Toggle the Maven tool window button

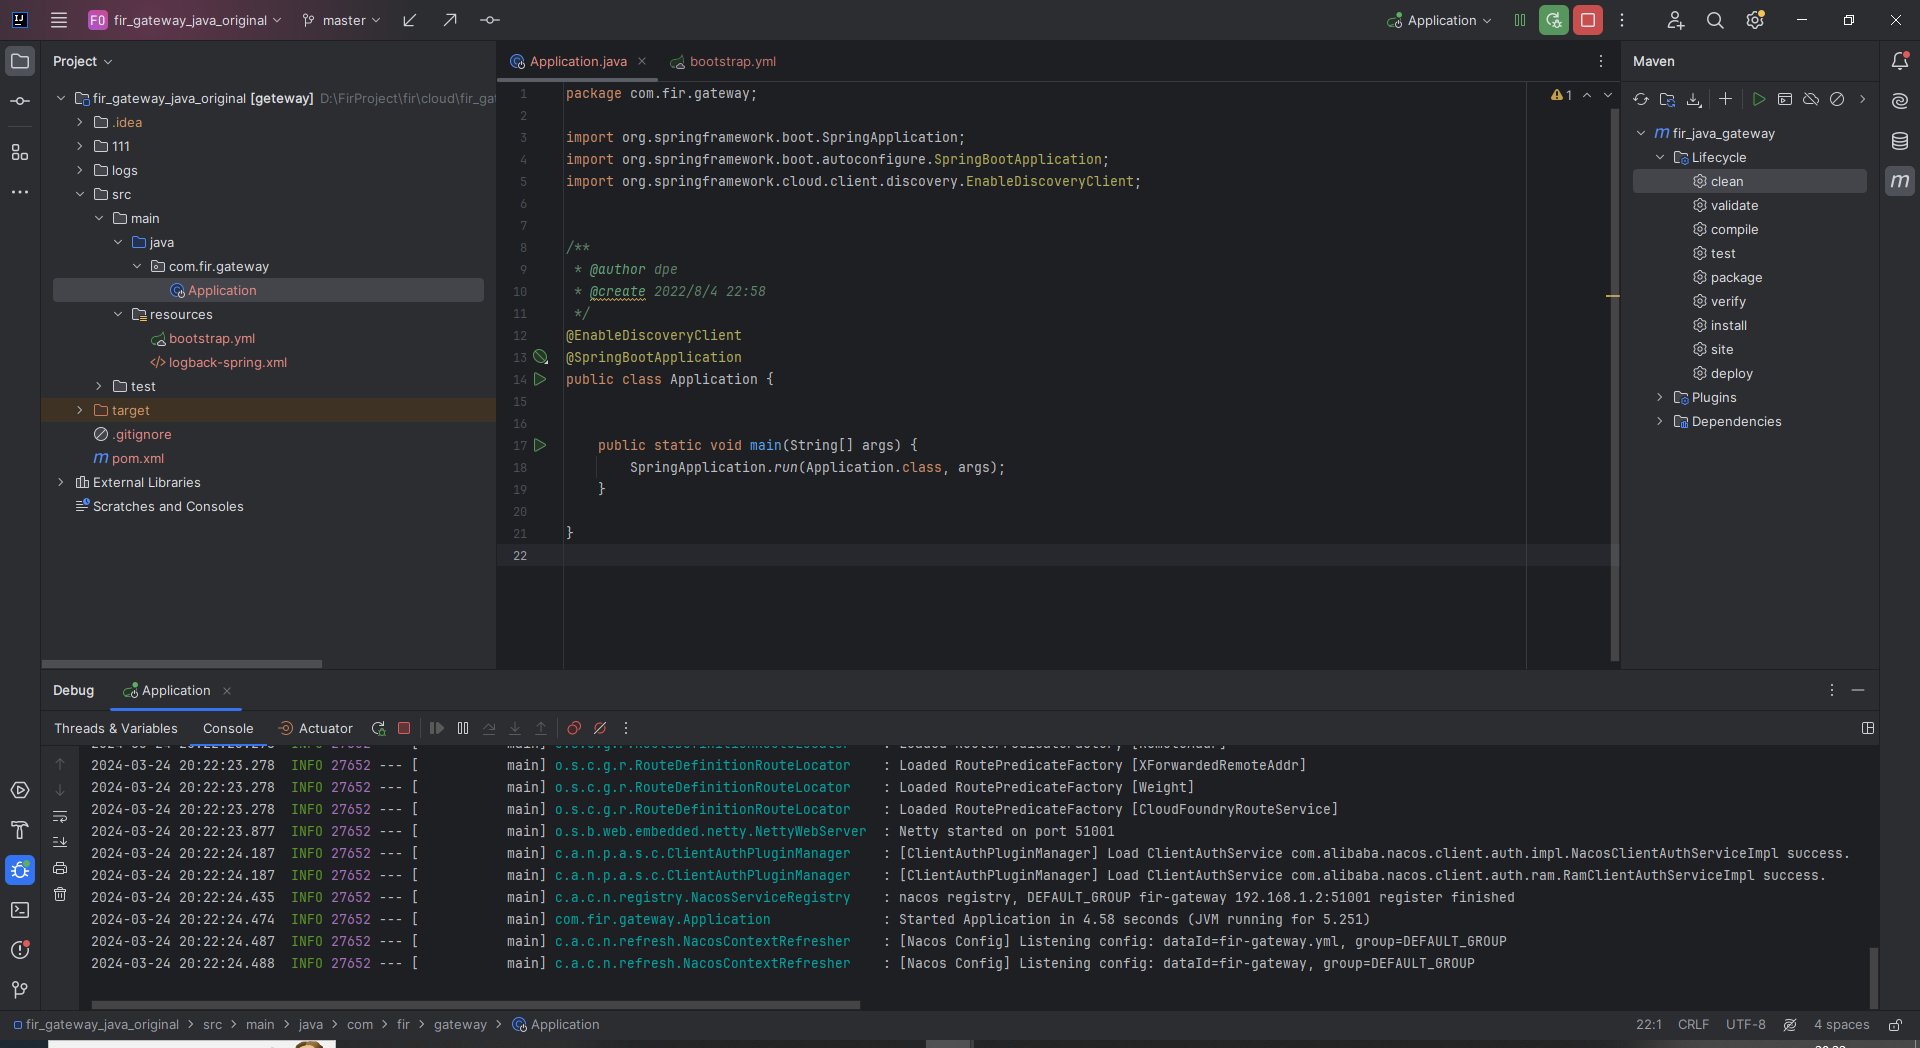coord(1900,181)
